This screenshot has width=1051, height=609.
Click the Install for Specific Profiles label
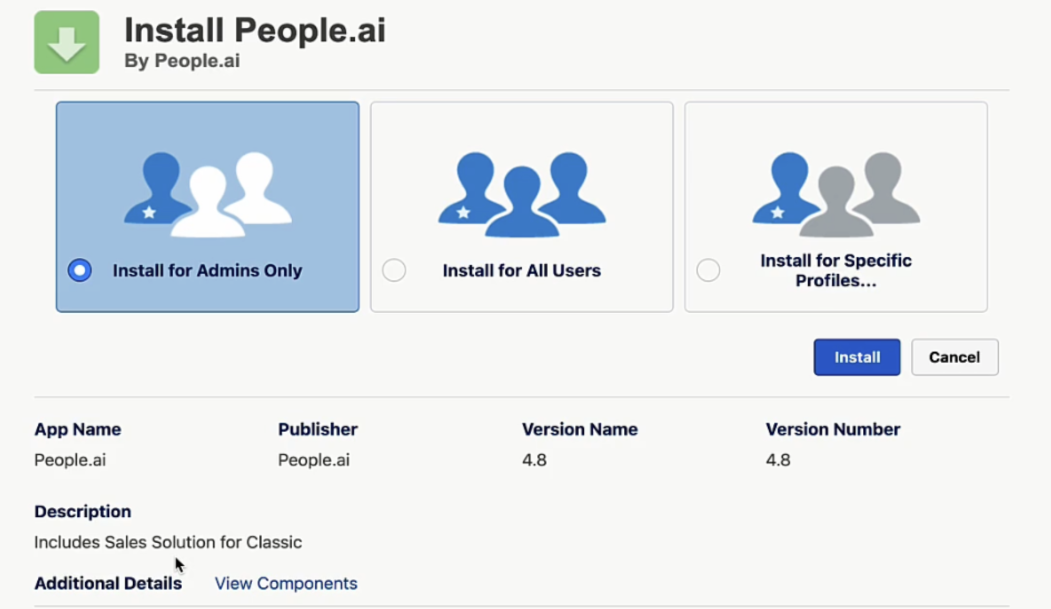836,270
